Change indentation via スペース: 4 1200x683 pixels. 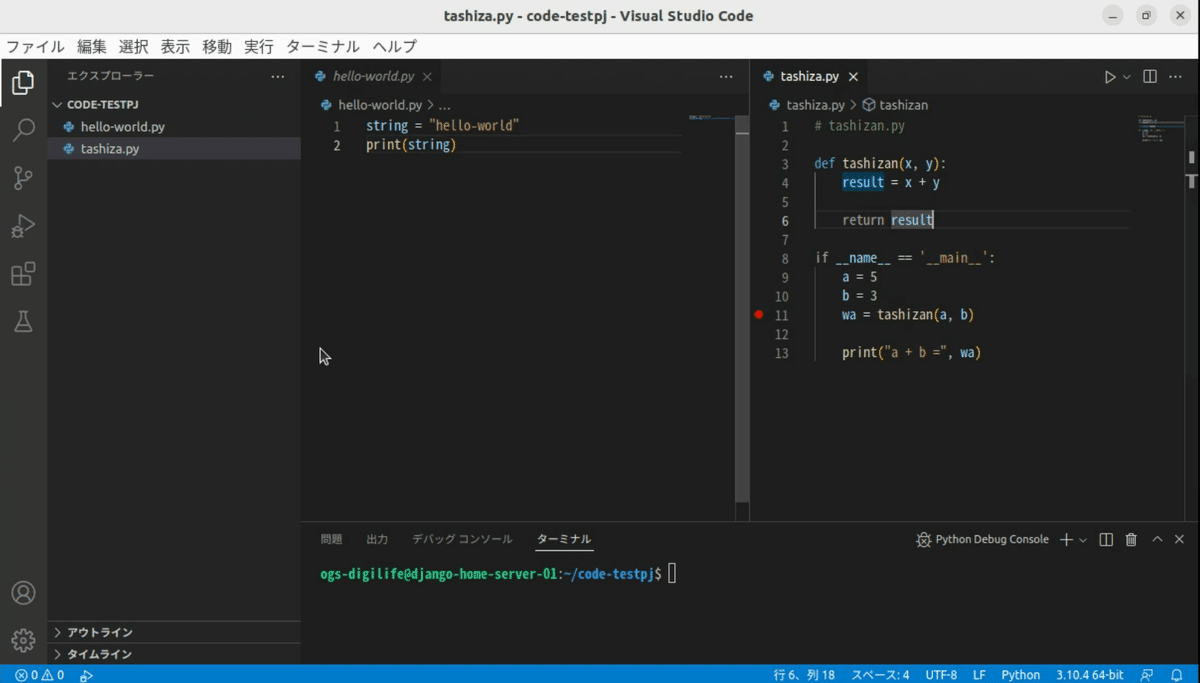[x=880, y=675]
